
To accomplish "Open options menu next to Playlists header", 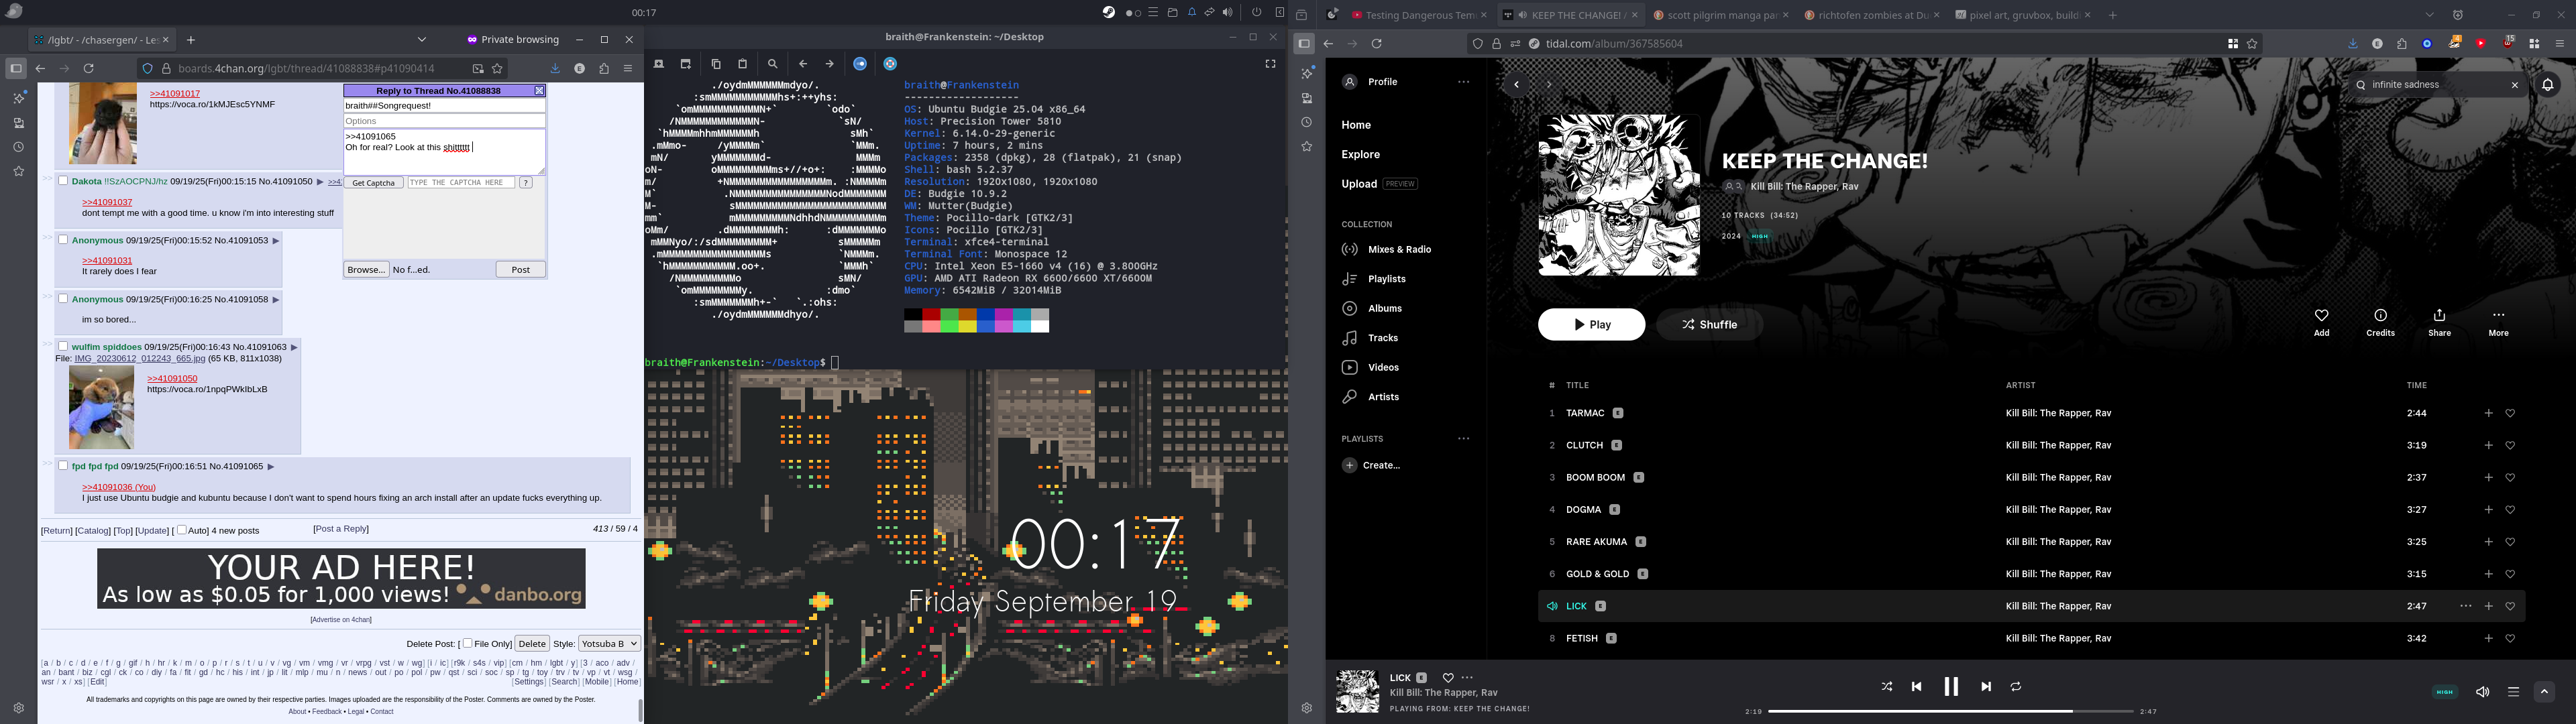I will (x=1463, y=439).
